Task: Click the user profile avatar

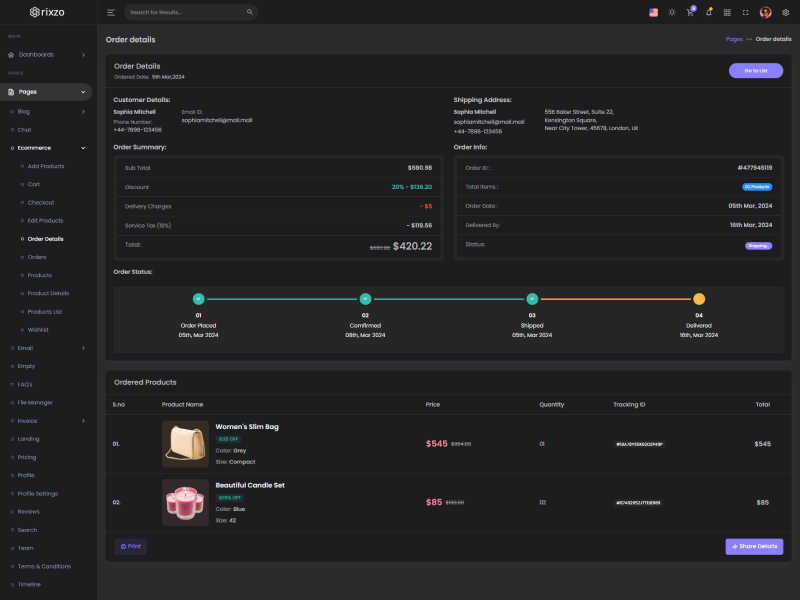Action: pyautogui.click(x=765, y=12)
